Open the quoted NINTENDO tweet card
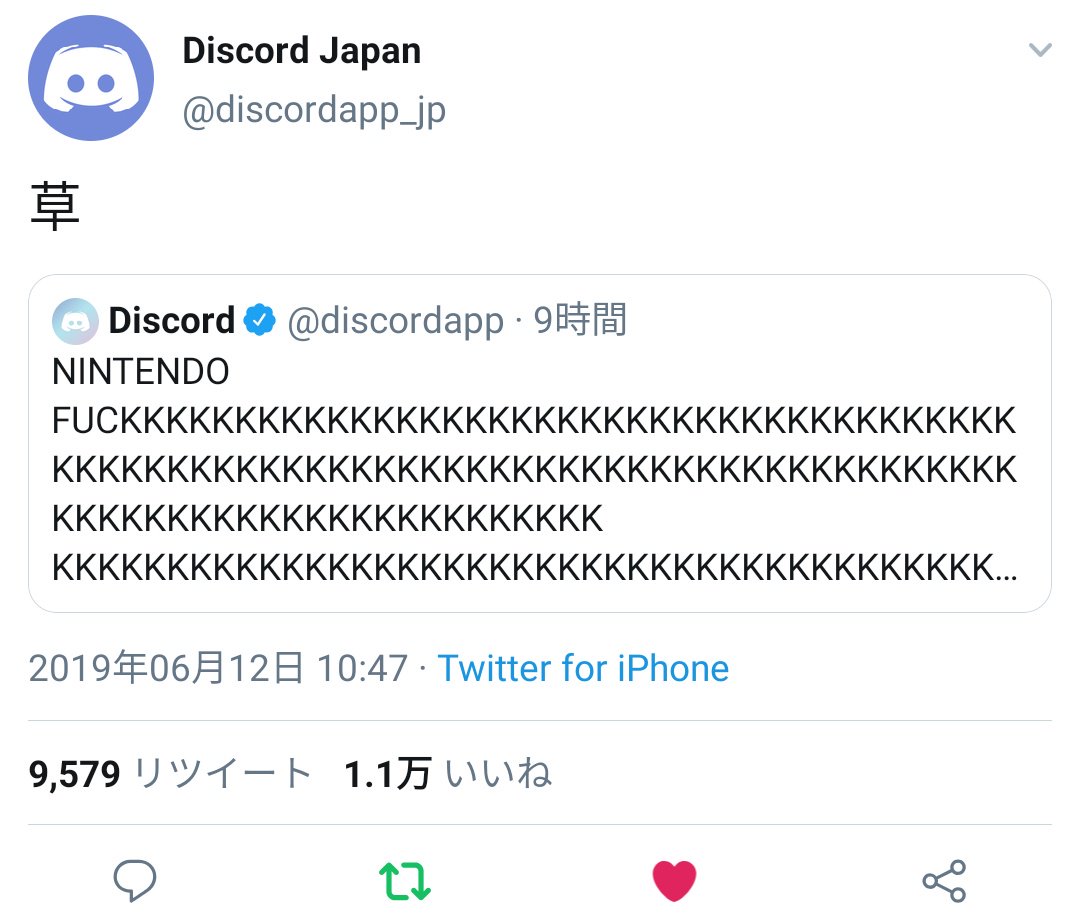 click(x=540, y=443)
